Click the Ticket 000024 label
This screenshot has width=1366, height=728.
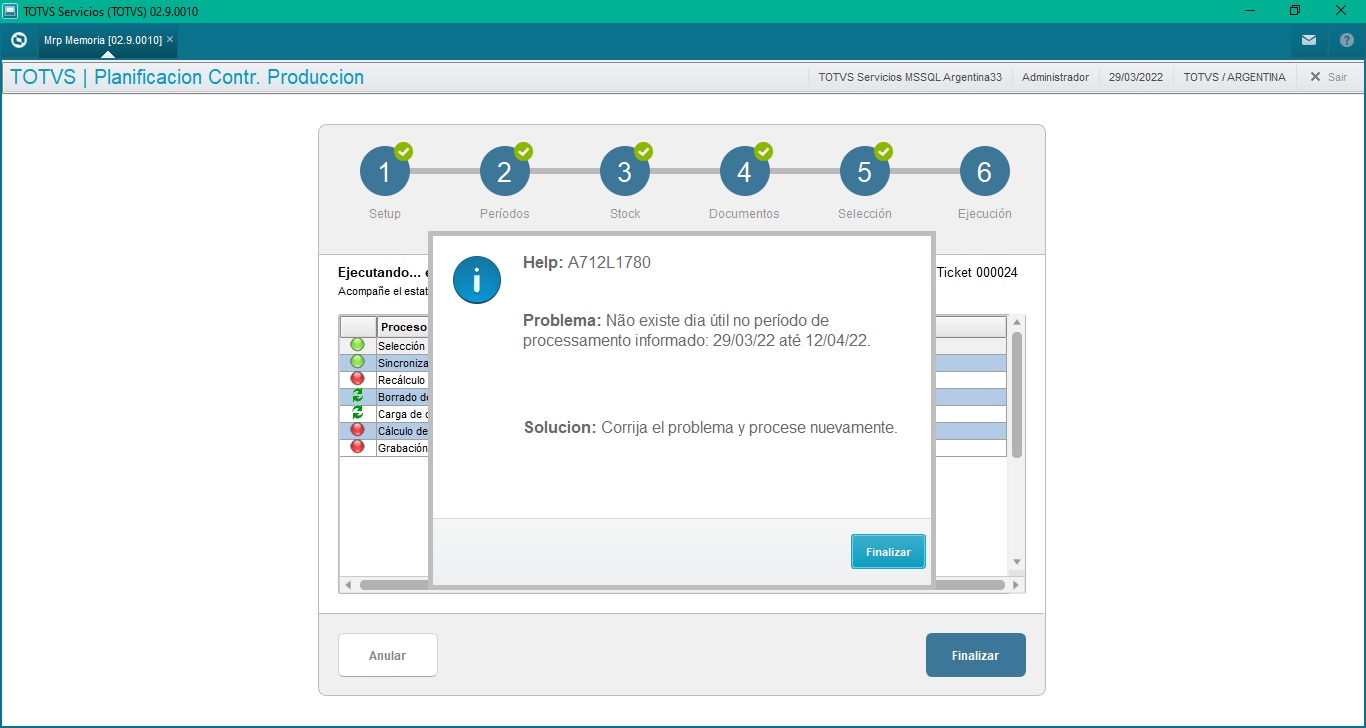click(977, 272)
